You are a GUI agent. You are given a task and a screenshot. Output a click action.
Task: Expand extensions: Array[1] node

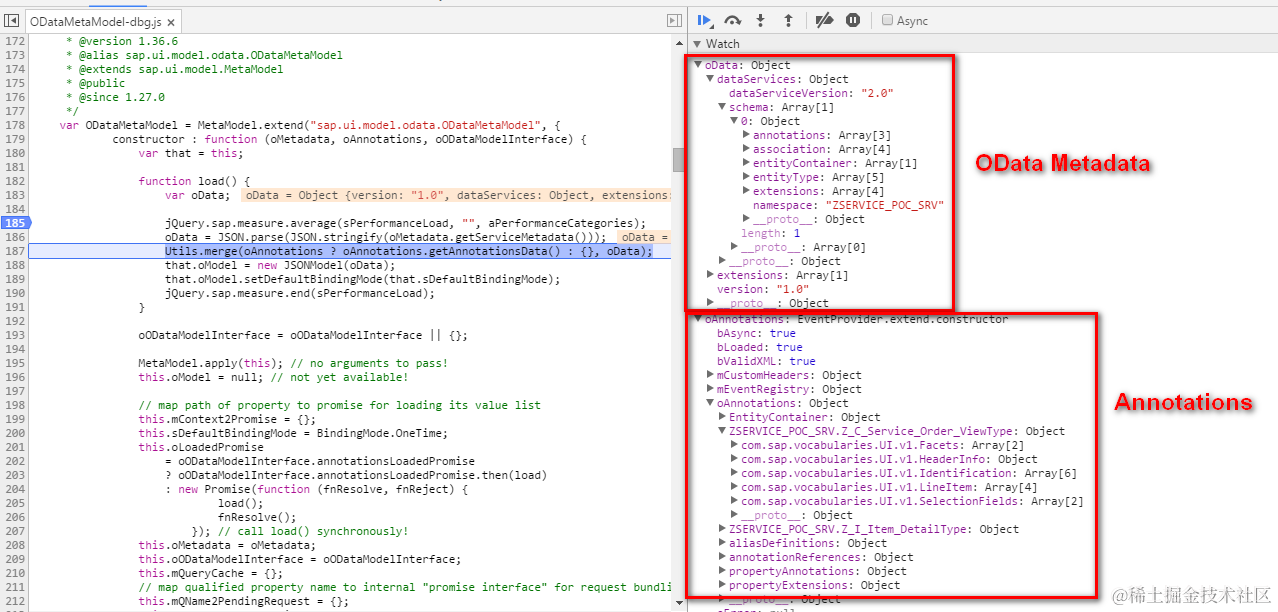tap(710, 275)
